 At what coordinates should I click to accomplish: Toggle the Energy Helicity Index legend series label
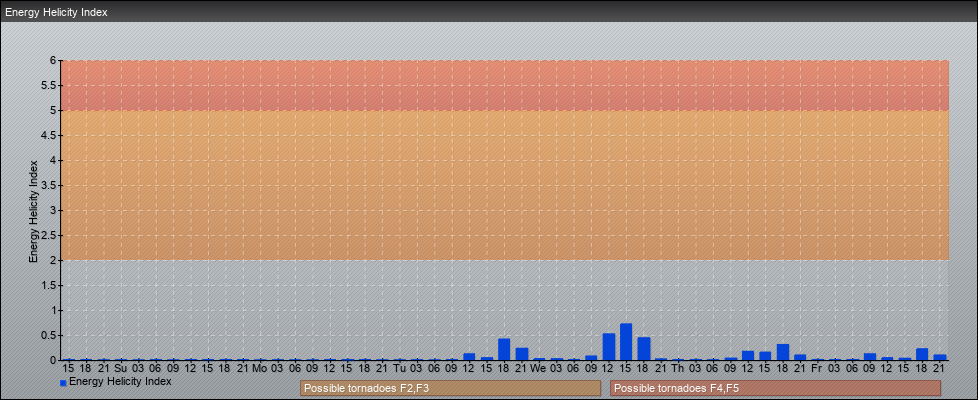point(120,381)
